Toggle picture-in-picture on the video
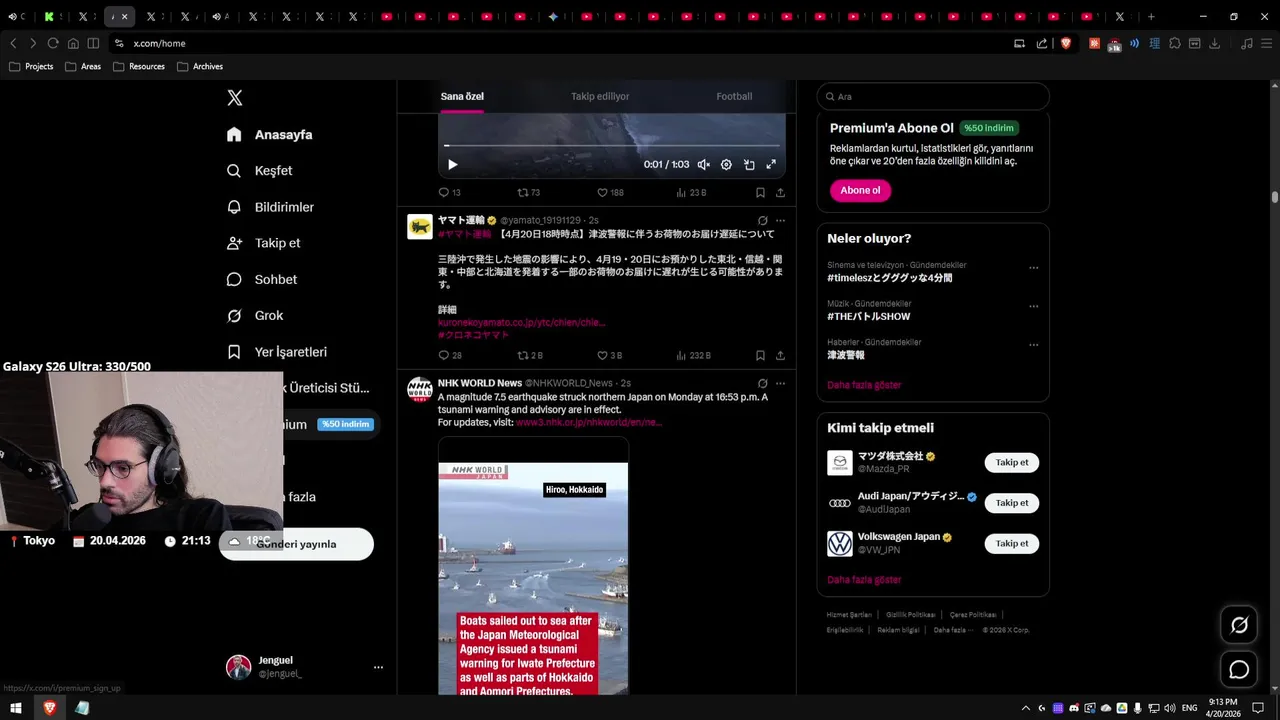 point(749,165)
